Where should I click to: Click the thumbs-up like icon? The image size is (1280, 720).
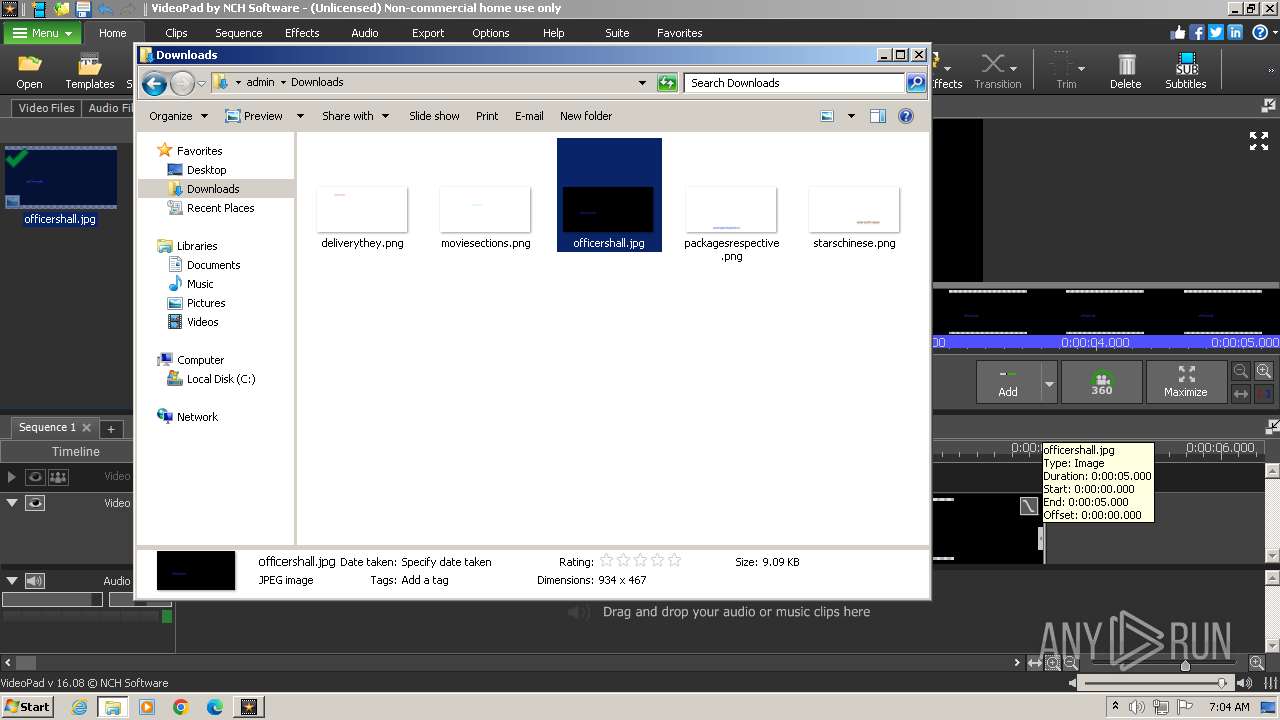coord(1178,32)
